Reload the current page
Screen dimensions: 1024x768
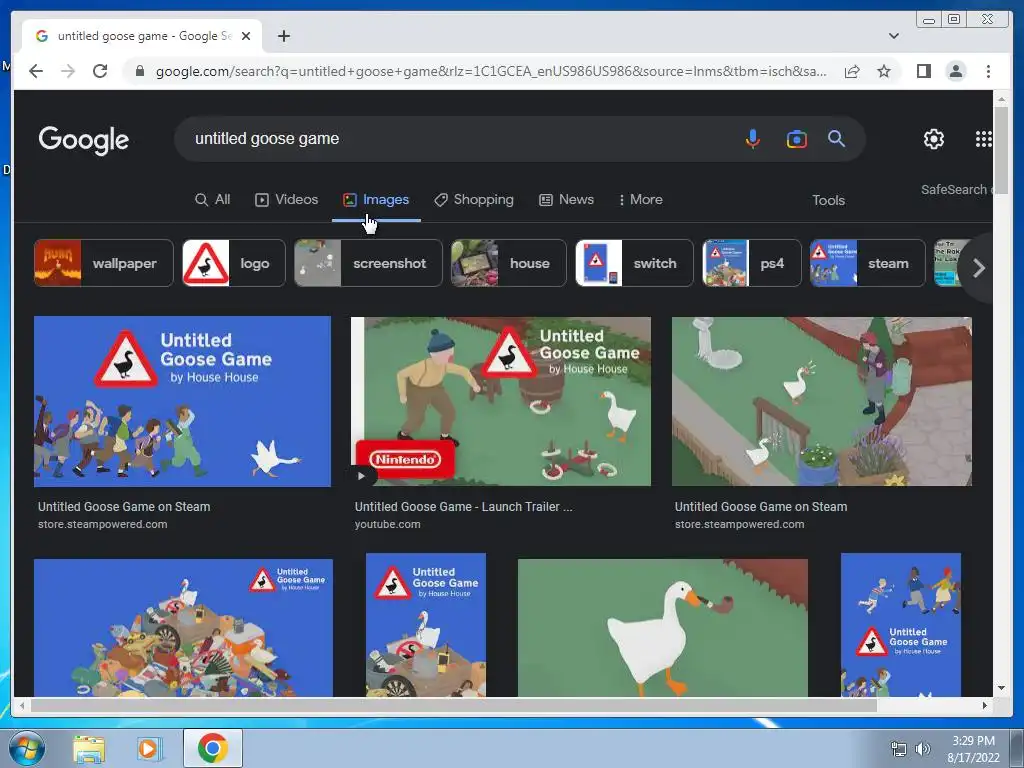(100, 71)
